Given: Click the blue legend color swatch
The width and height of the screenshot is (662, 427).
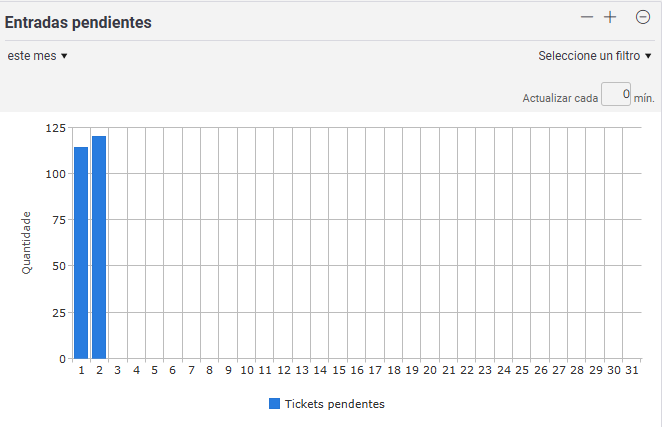Looking at the screenshot, I should click(274, 404).
